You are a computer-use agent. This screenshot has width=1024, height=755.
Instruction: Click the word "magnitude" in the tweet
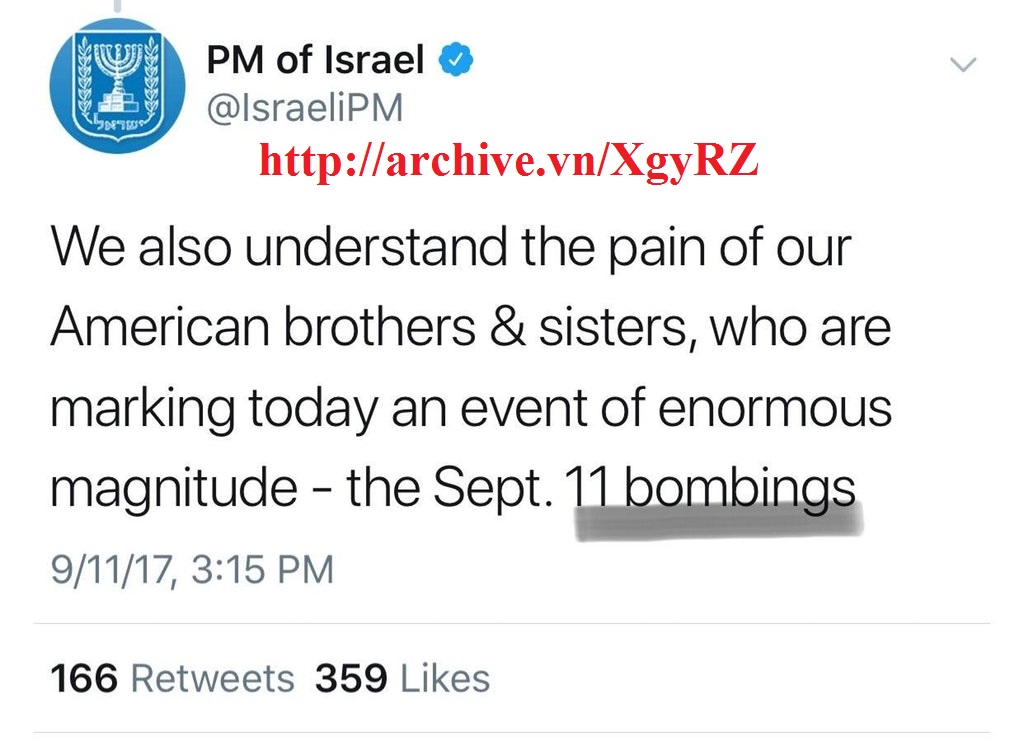pyautogui.click(x=174, y=490)
